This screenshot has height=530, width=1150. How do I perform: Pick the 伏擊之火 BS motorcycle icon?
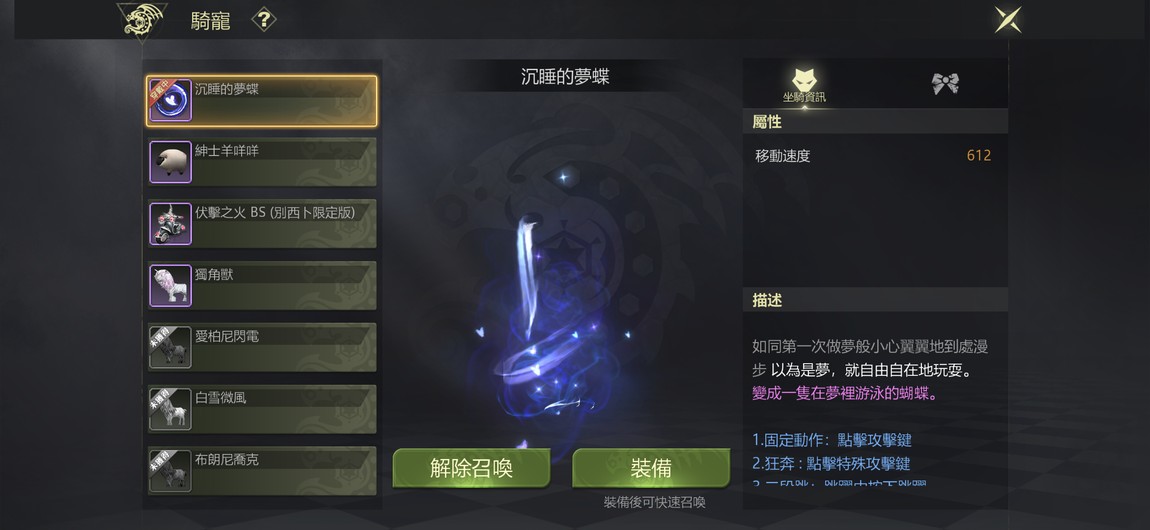click(171, 224)
